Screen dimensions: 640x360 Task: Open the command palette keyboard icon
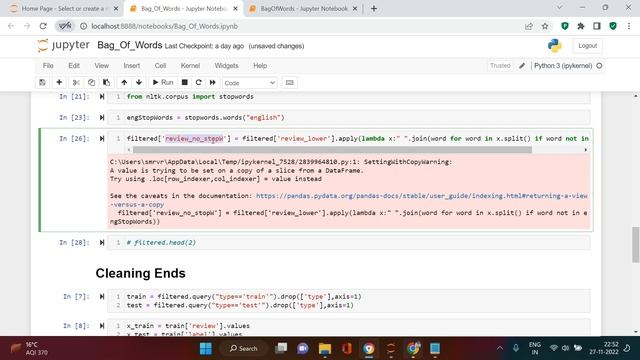(289, 82)
